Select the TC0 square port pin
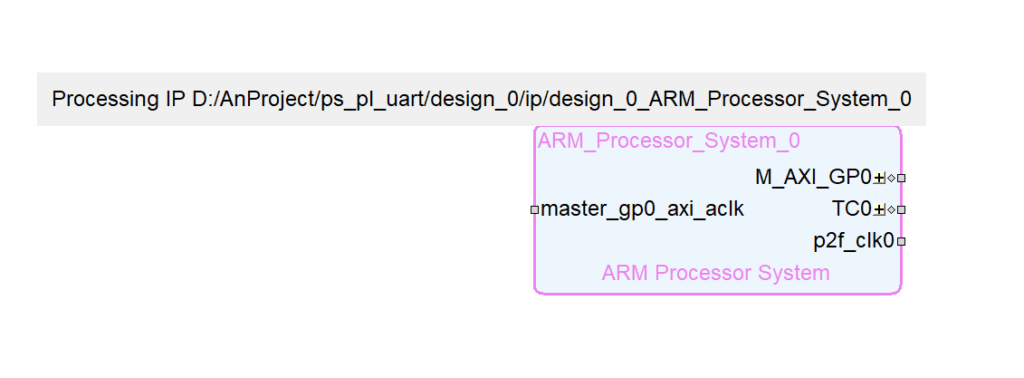This screenshot has height=378, width=1024. [901, 210]
